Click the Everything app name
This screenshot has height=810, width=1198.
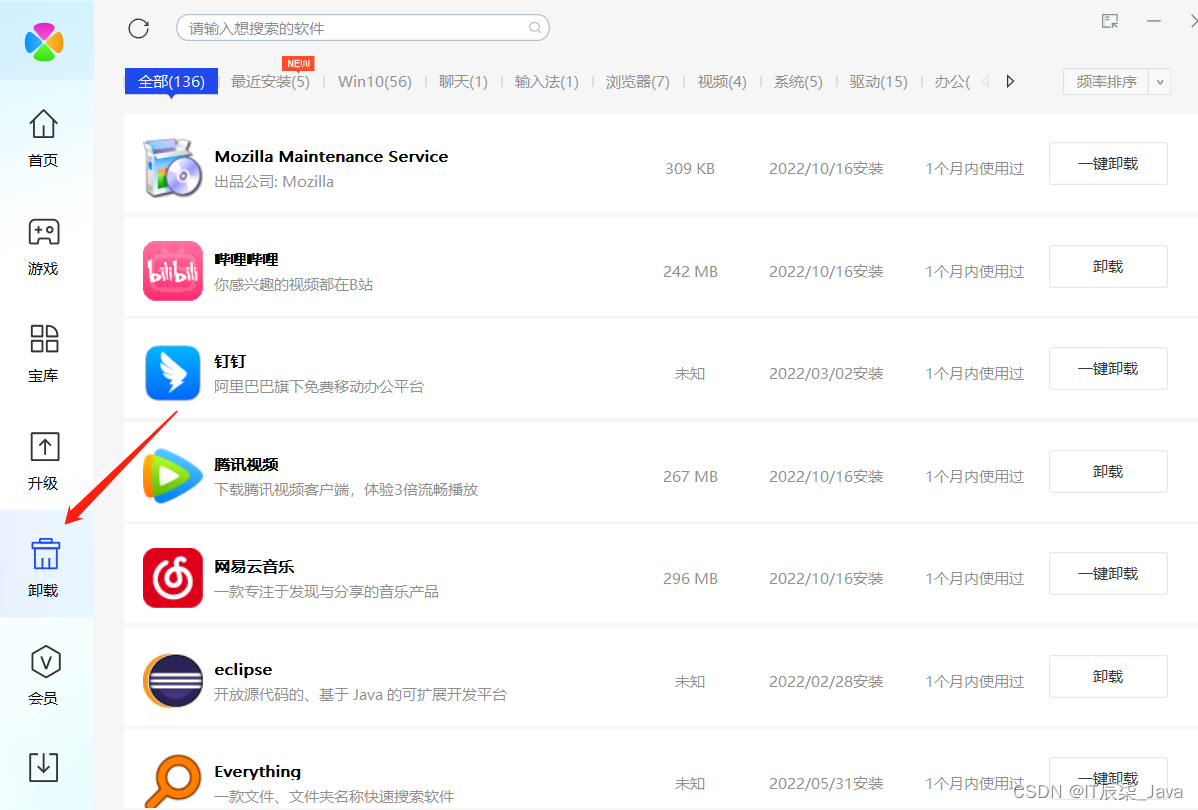(257, 772)
